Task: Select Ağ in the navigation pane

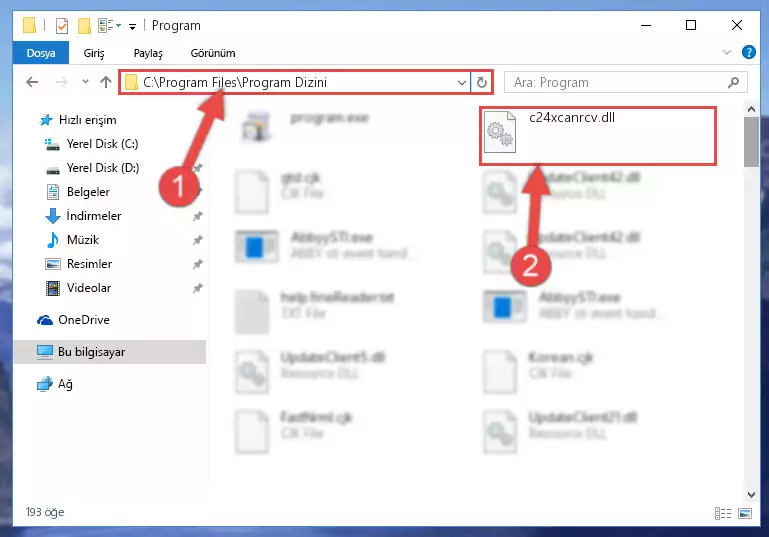Action: click(65, 384)
